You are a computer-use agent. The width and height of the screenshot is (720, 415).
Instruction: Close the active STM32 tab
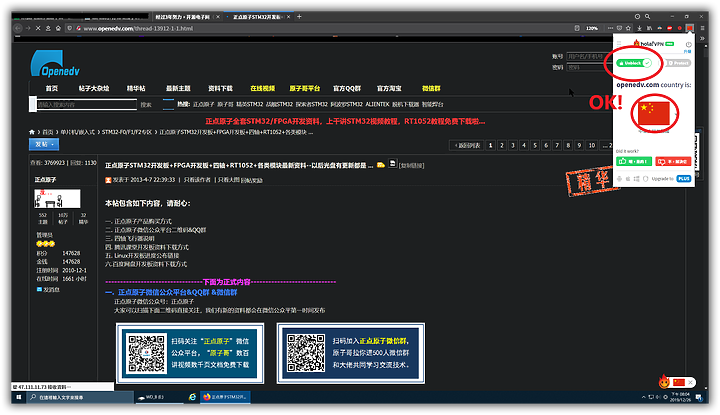(288, 17)
